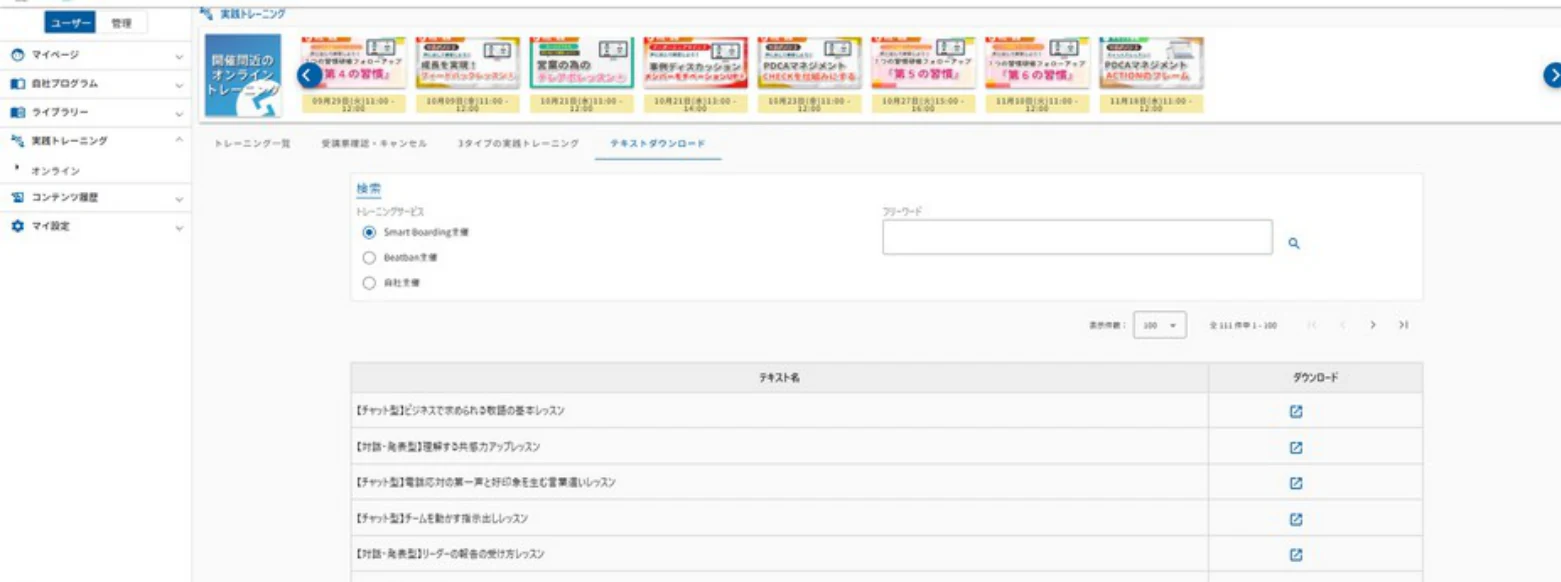Click the 検索 heading link
The height and width of the screenshot is (582, 1561).
click(369, 189)
